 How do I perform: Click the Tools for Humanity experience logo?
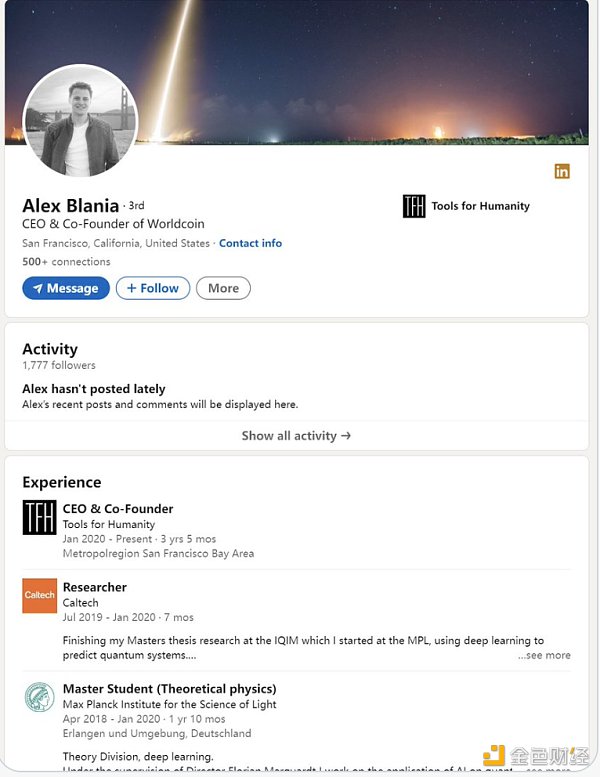pyautogui.click(x=40, y=517)
